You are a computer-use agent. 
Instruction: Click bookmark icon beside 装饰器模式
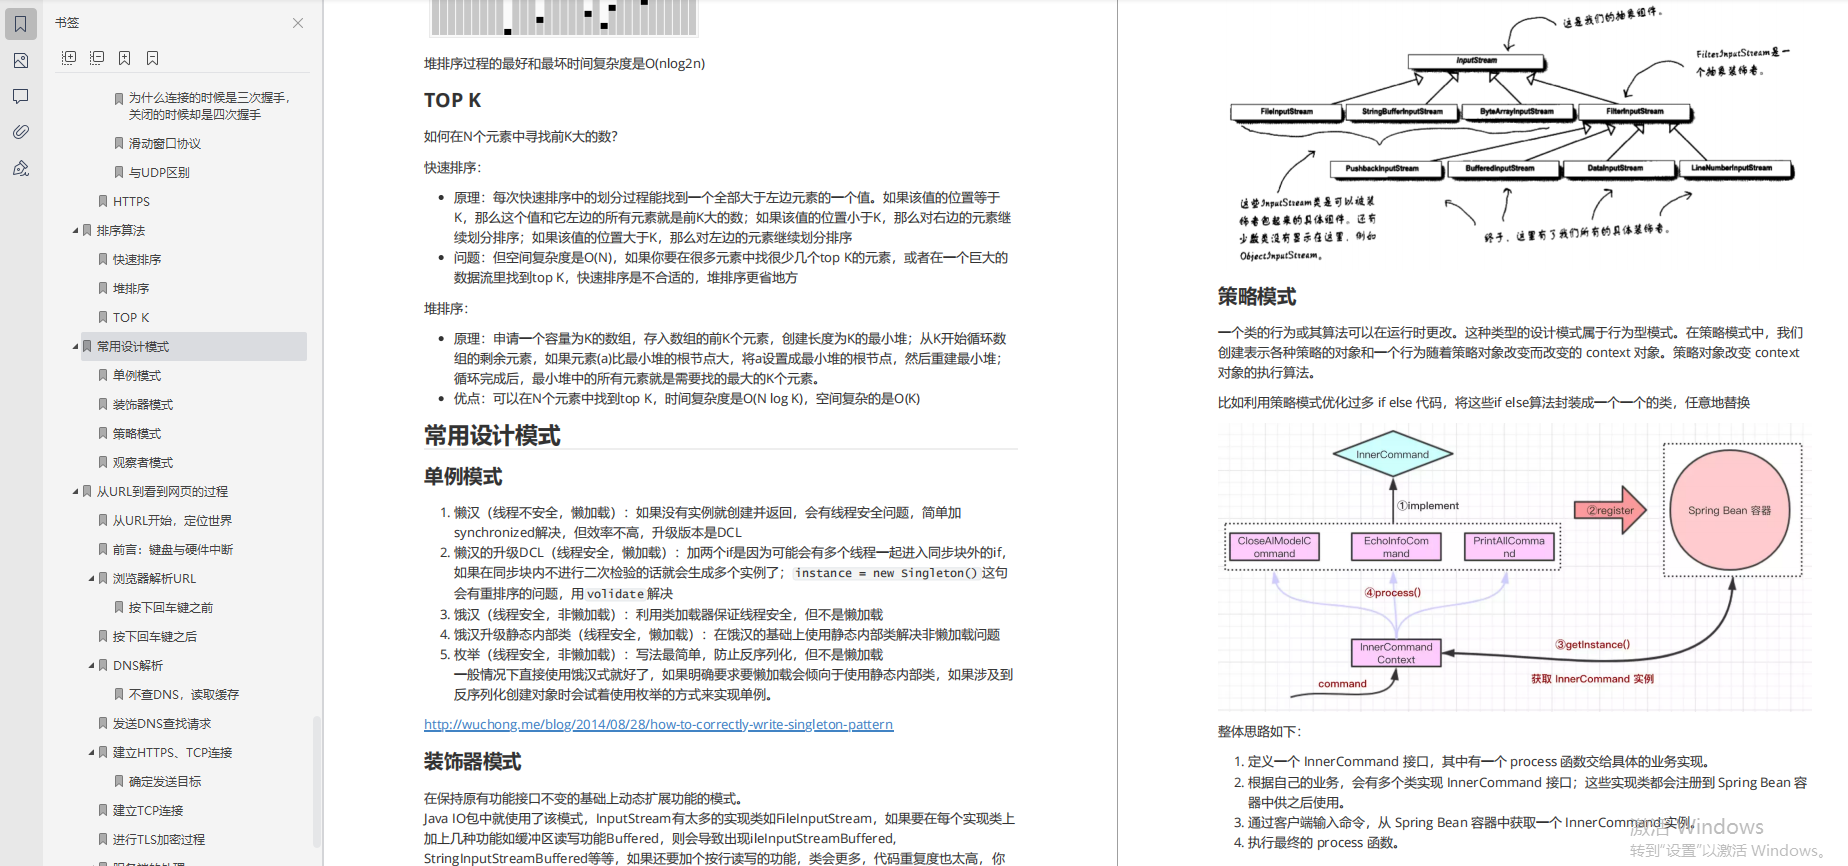tap(103, 404)
